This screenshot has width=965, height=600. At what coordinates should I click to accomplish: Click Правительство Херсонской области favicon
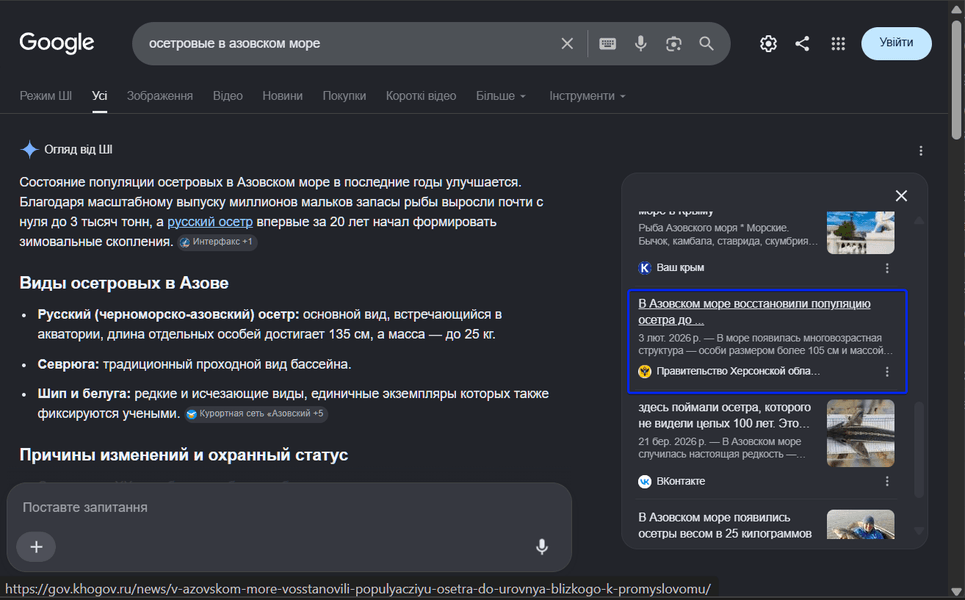[644, 372]
